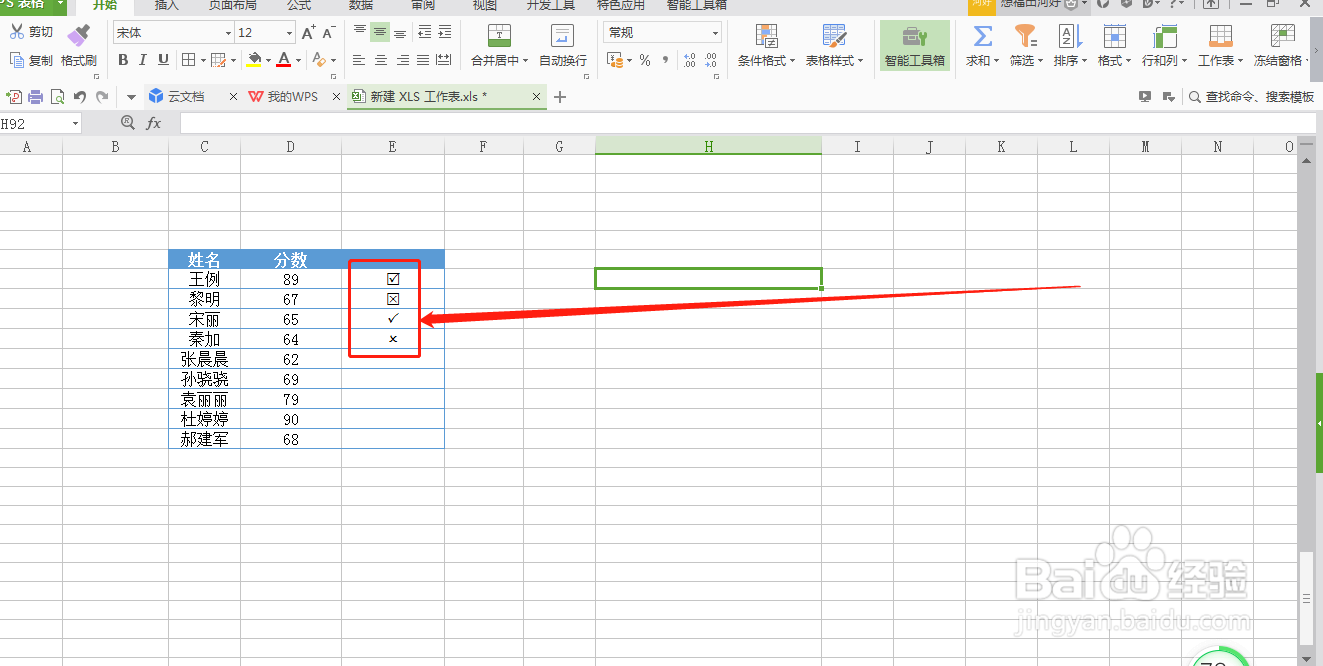Screen dimensions: 1323x666
Task: Click the fx insert function icon
Action: tap(154, 123)
